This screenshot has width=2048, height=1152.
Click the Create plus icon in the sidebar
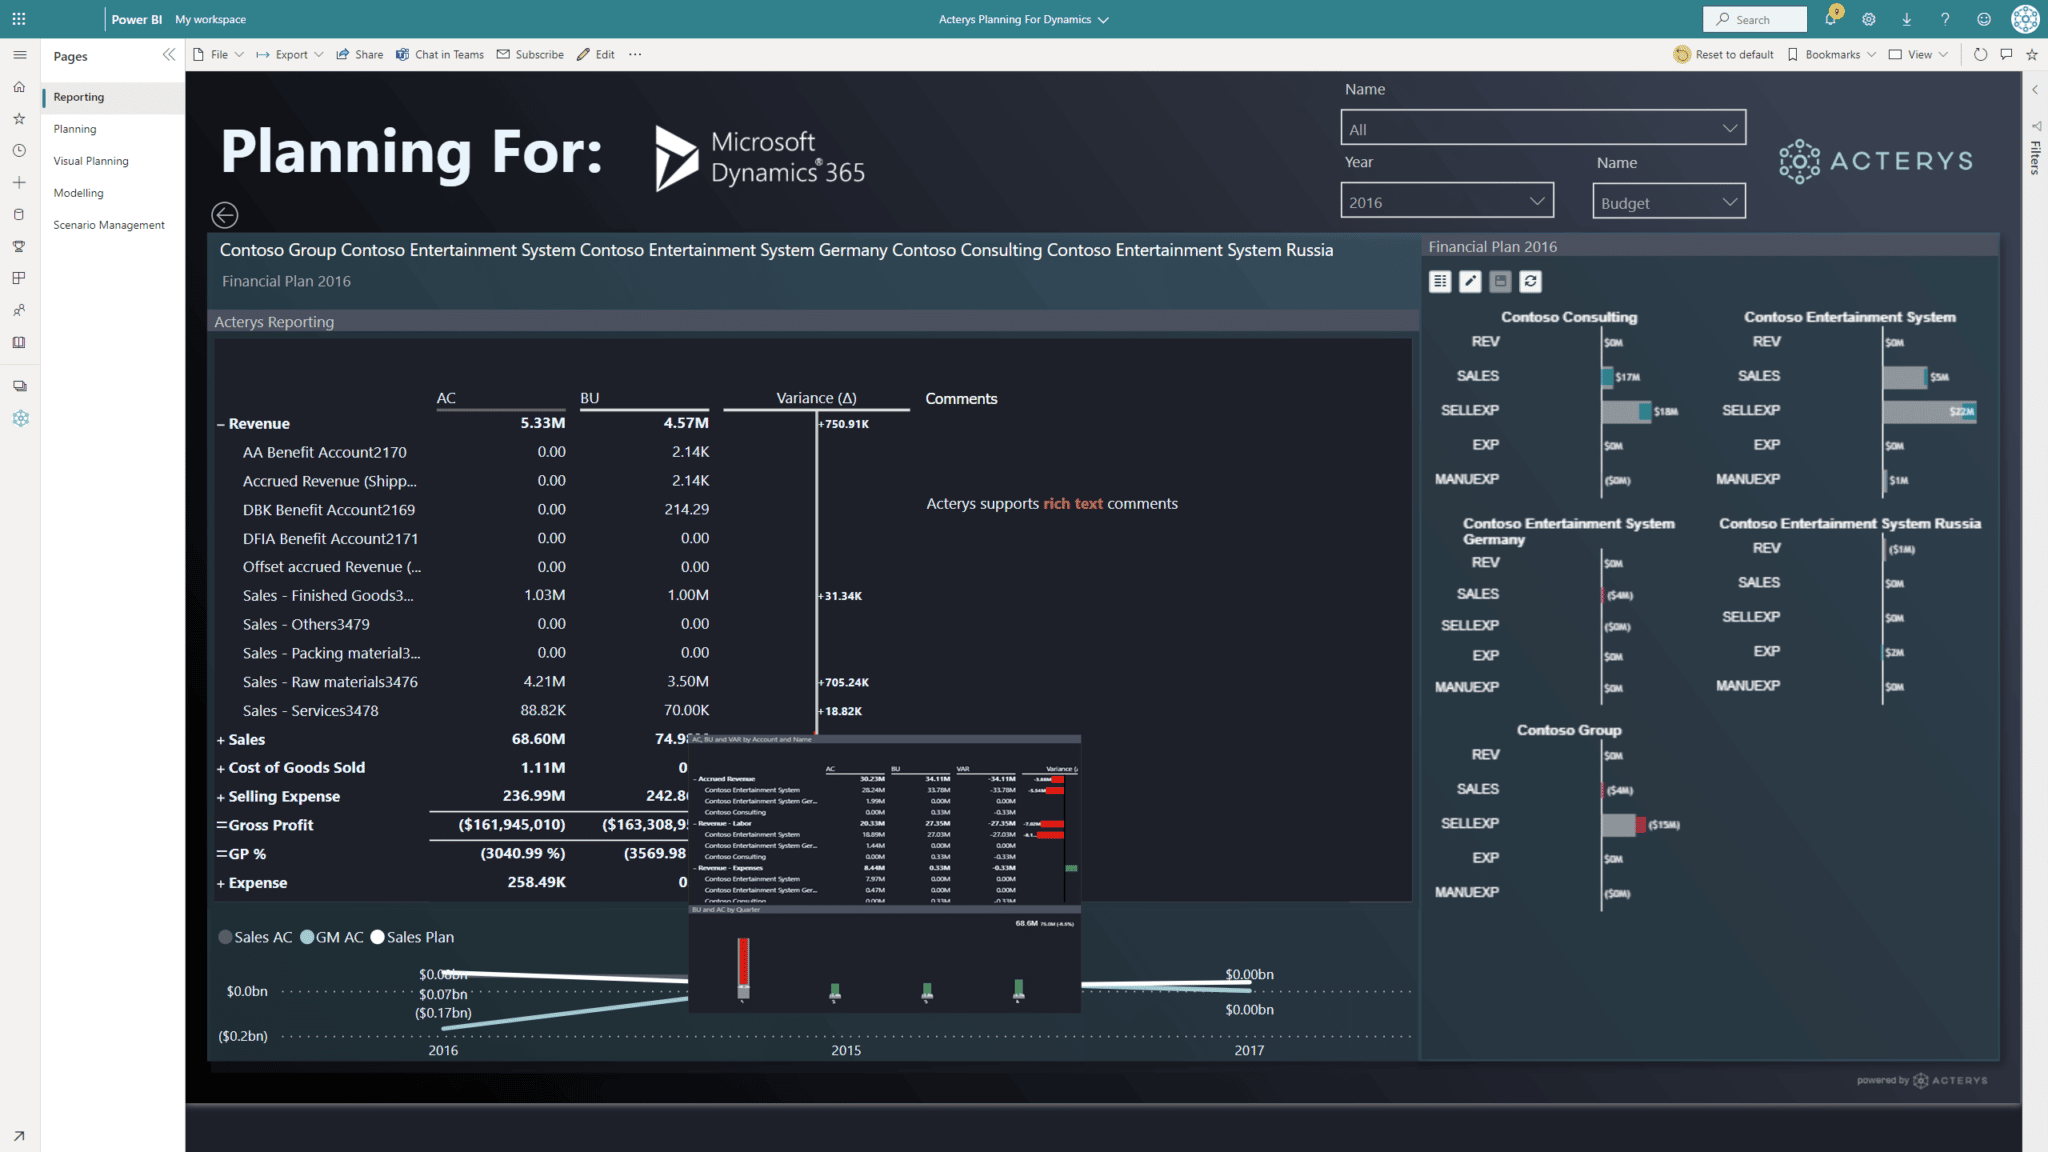click(x=19, y=182)
